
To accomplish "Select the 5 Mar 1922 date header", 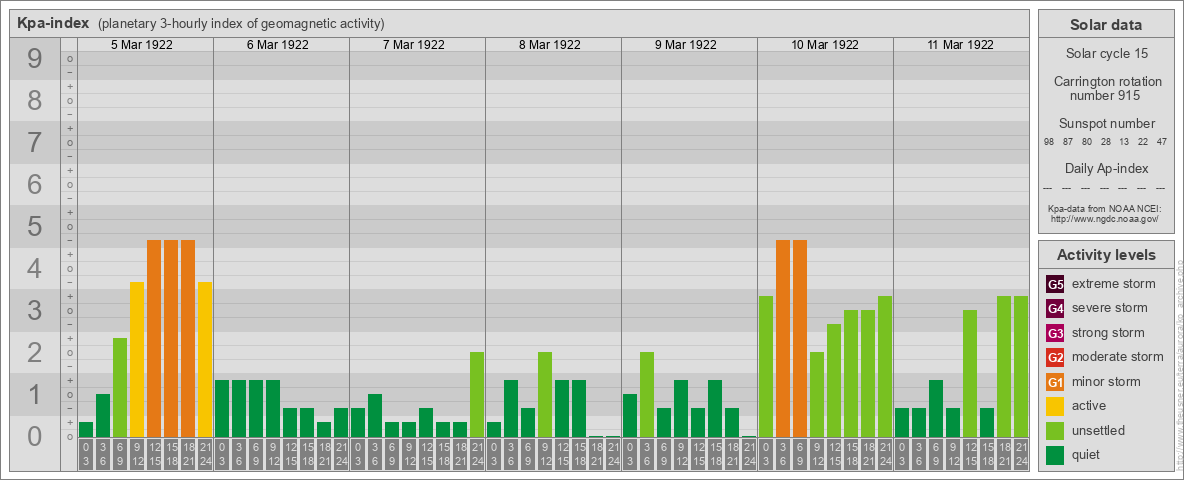I will (142, 45).
